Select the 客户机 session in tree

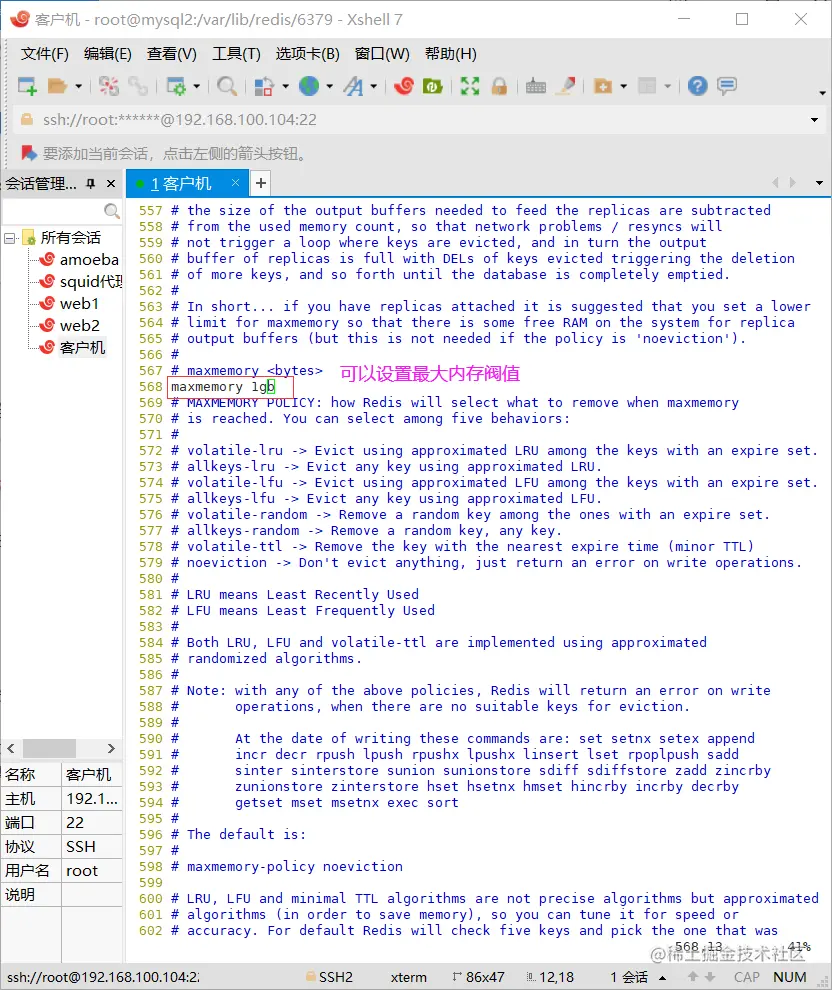(82, 348)
